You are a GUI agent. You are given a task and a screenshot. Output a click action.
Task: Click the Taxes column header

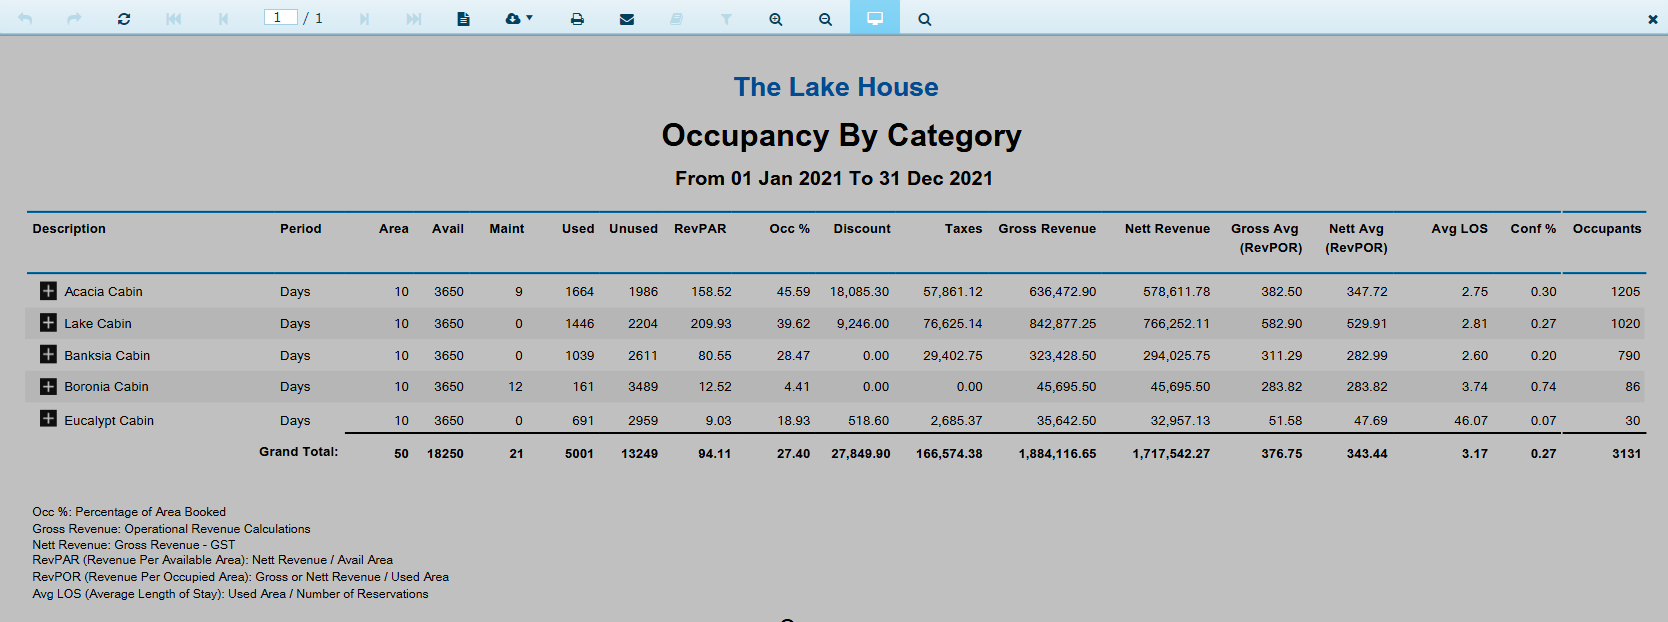(964, 229)
